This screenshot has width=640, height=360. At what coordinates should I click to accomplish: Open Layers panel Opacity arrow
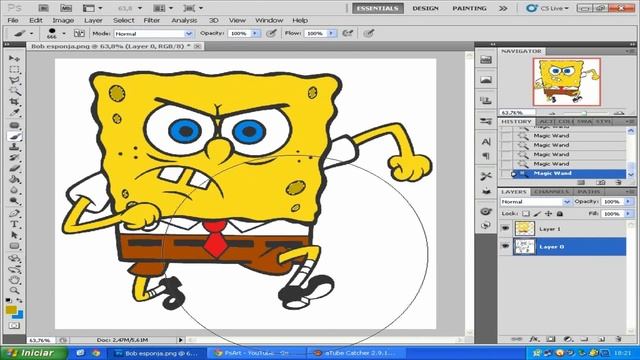click(628, 202)
